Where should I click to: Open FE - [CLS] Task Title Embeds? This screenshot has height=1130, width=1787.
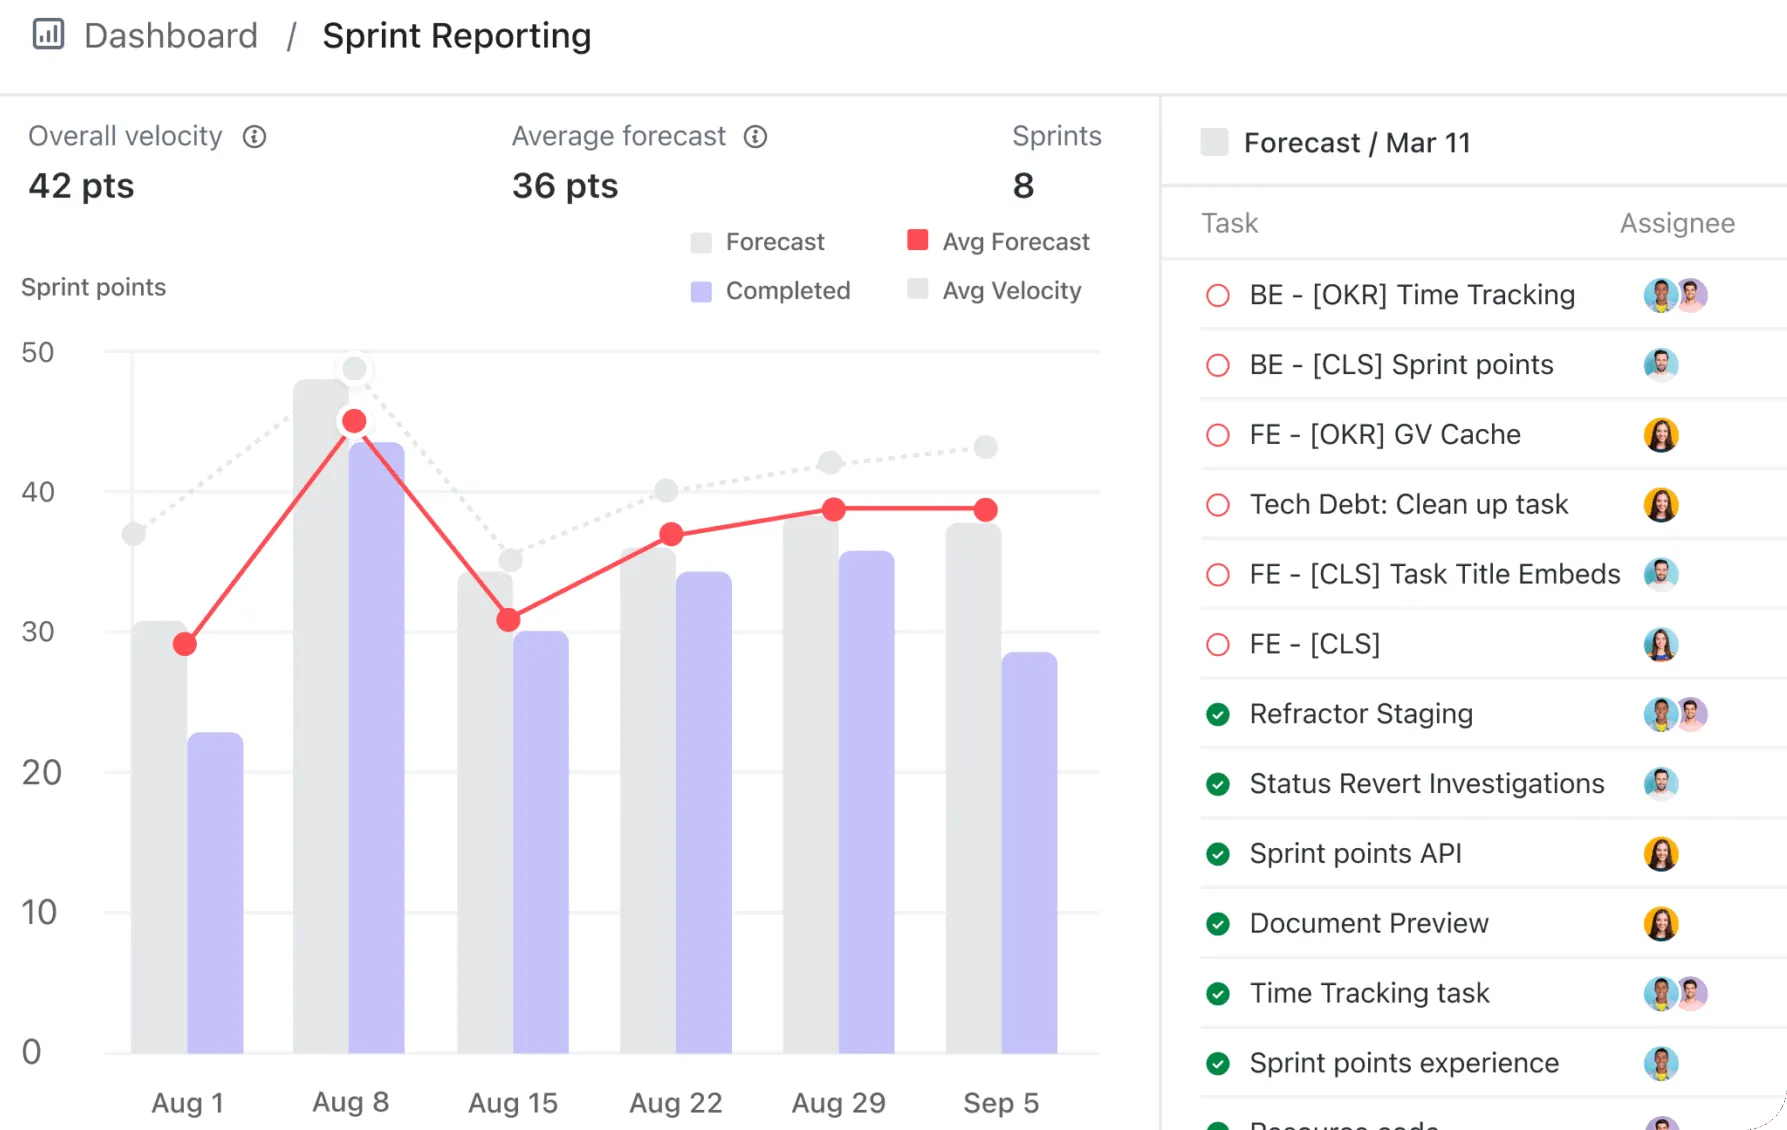[x=1435, y=575]
